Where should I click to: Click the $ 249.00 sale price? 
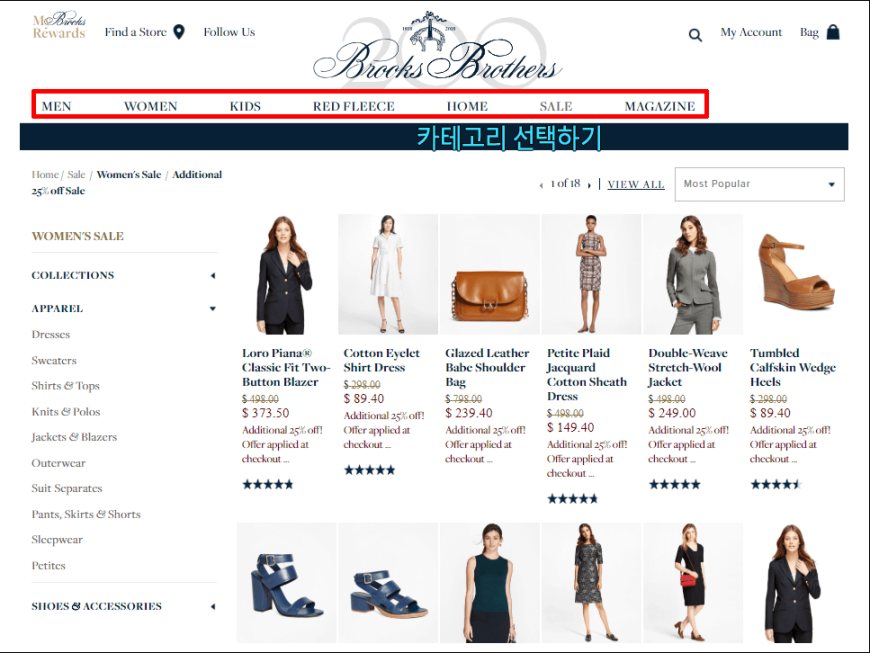(x=672, y=413)
